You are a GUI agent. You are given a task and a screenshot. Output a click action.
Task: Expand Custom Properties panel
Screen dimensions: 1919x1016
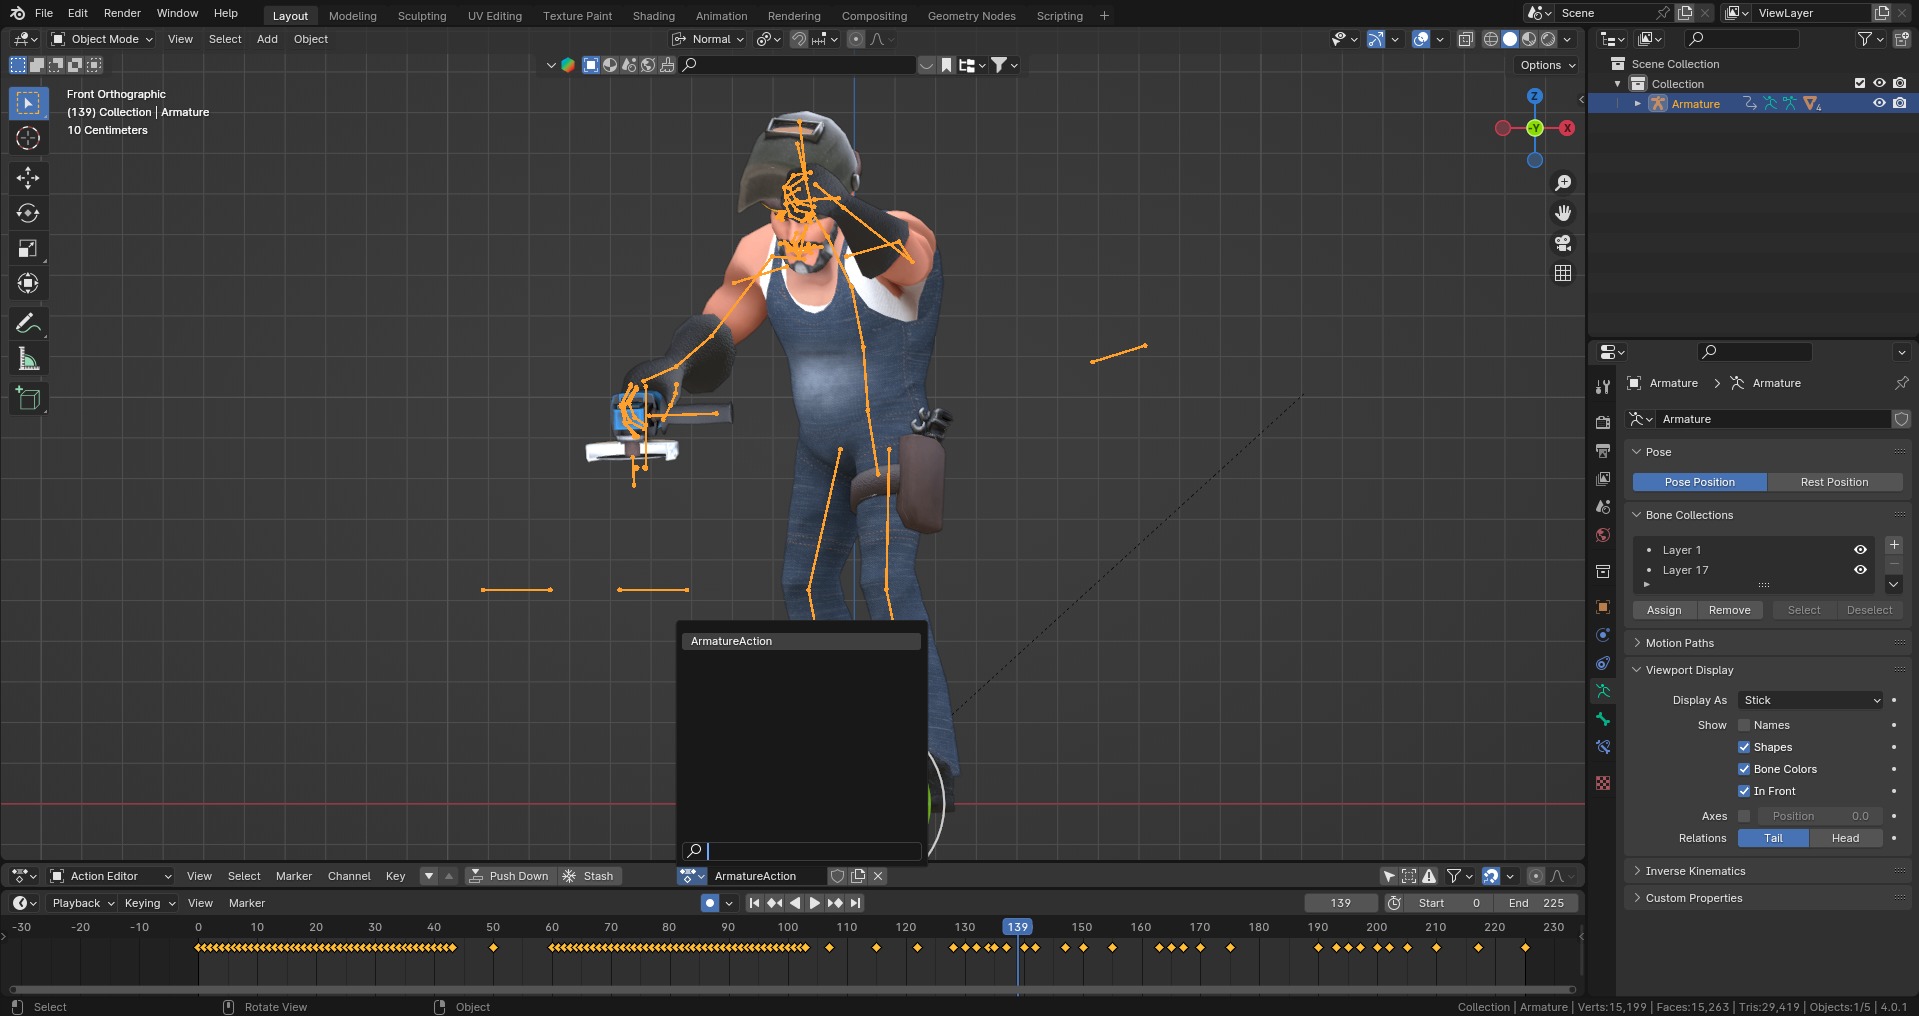click(1694, 898)
